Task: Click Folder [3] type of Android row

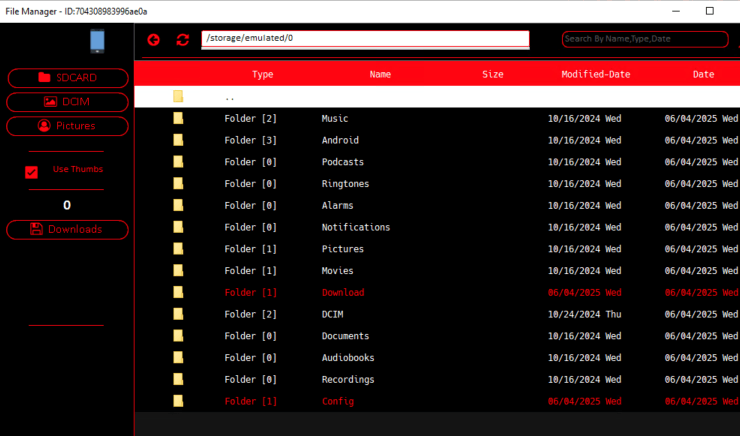Action: [250, 140]
